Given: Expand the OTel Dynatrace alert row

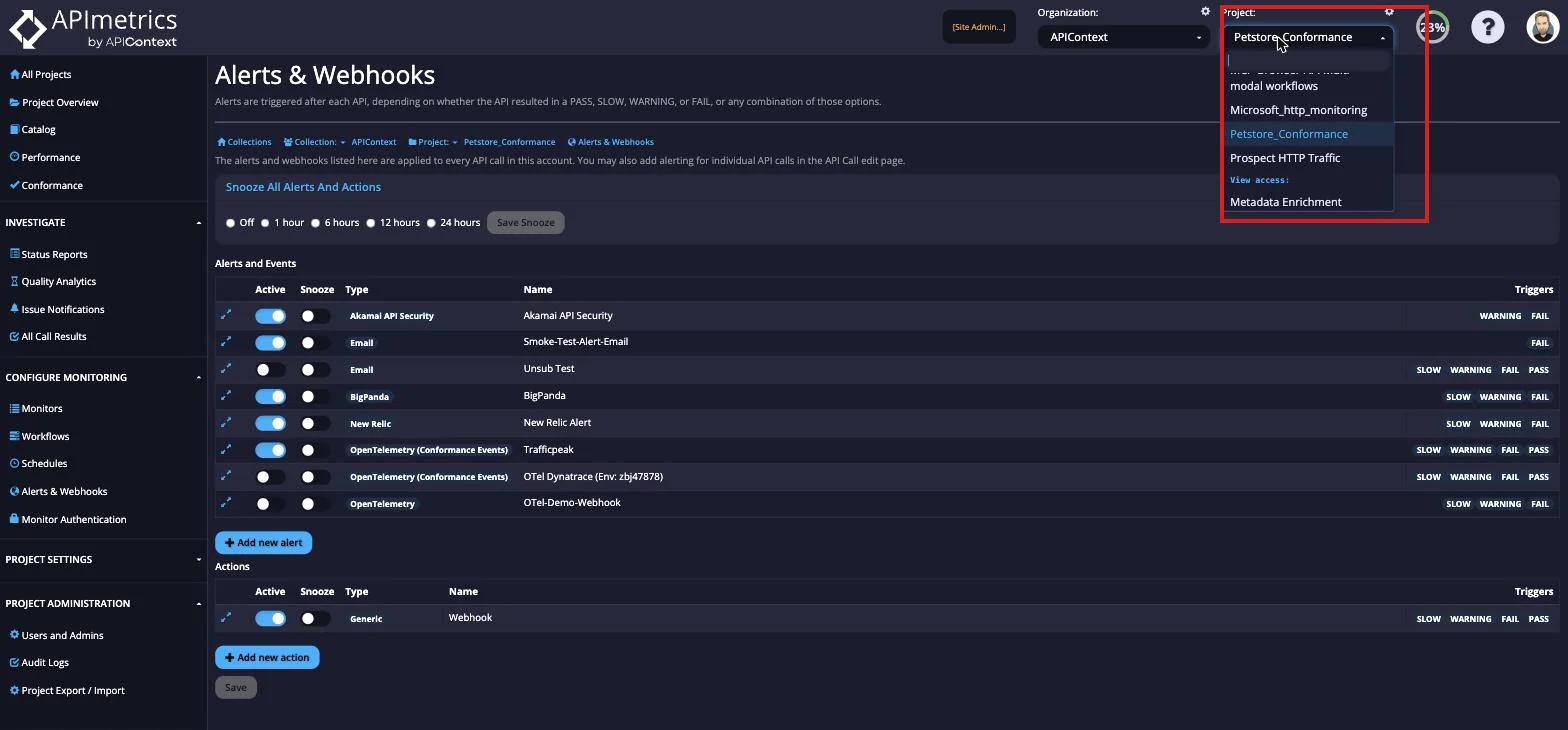Looking at the screenshot, I should click(226, 476).
